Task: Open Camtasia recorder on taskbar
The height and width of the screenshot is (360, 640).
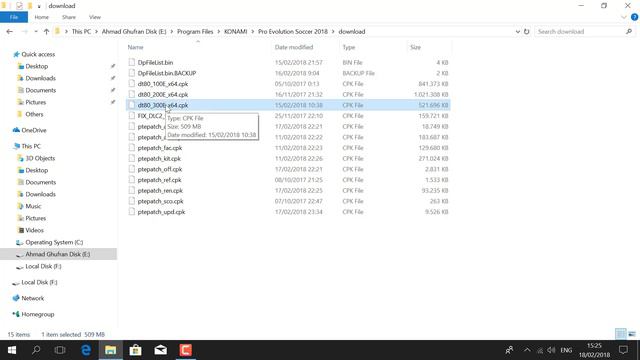Action: (185, 350)
